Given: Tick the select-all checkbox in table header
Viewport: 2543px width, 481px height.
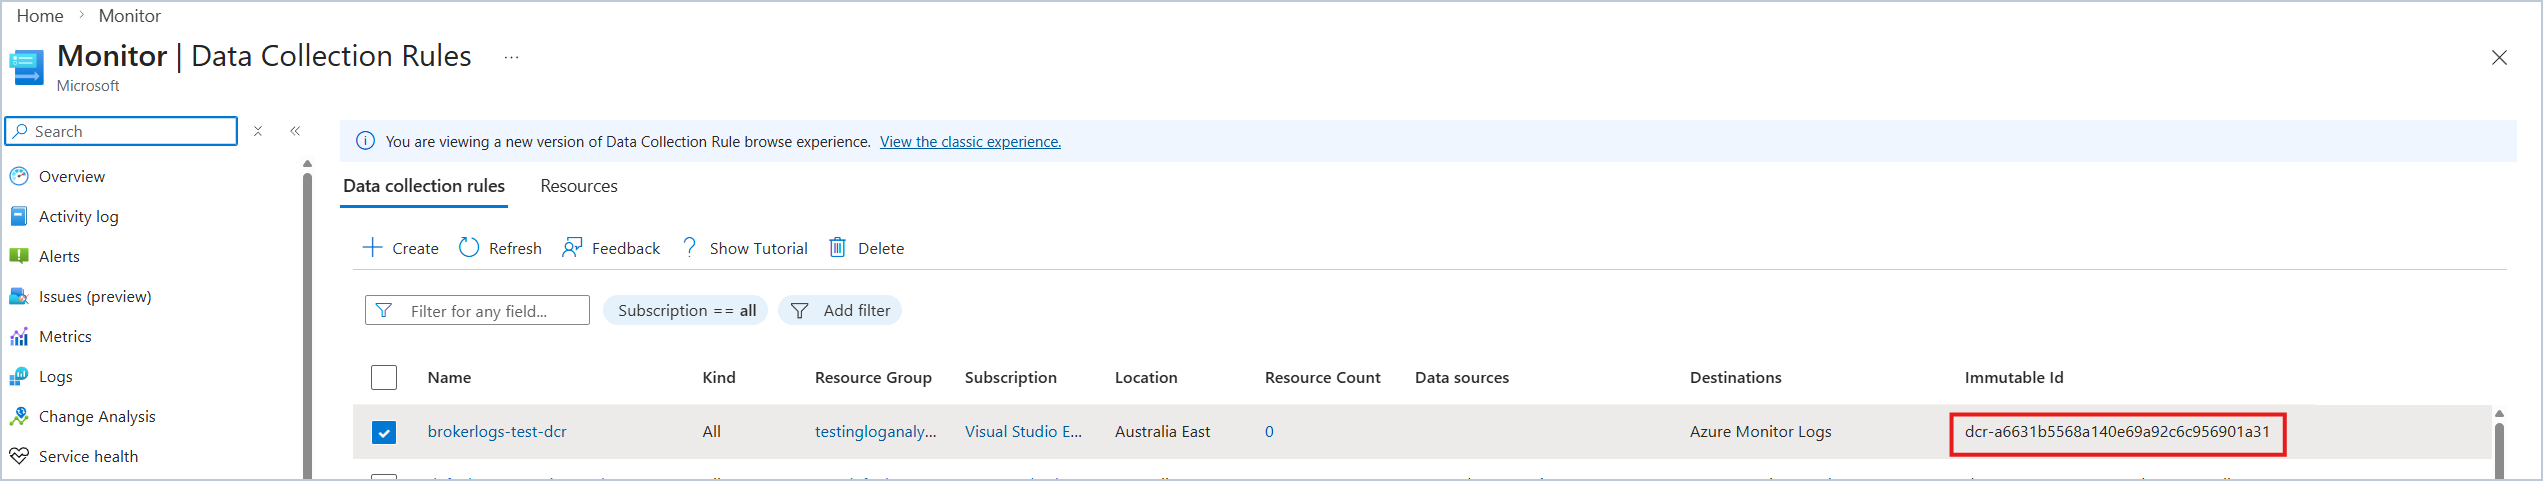Looking at the screenshot, I should [x=384, y=377].
